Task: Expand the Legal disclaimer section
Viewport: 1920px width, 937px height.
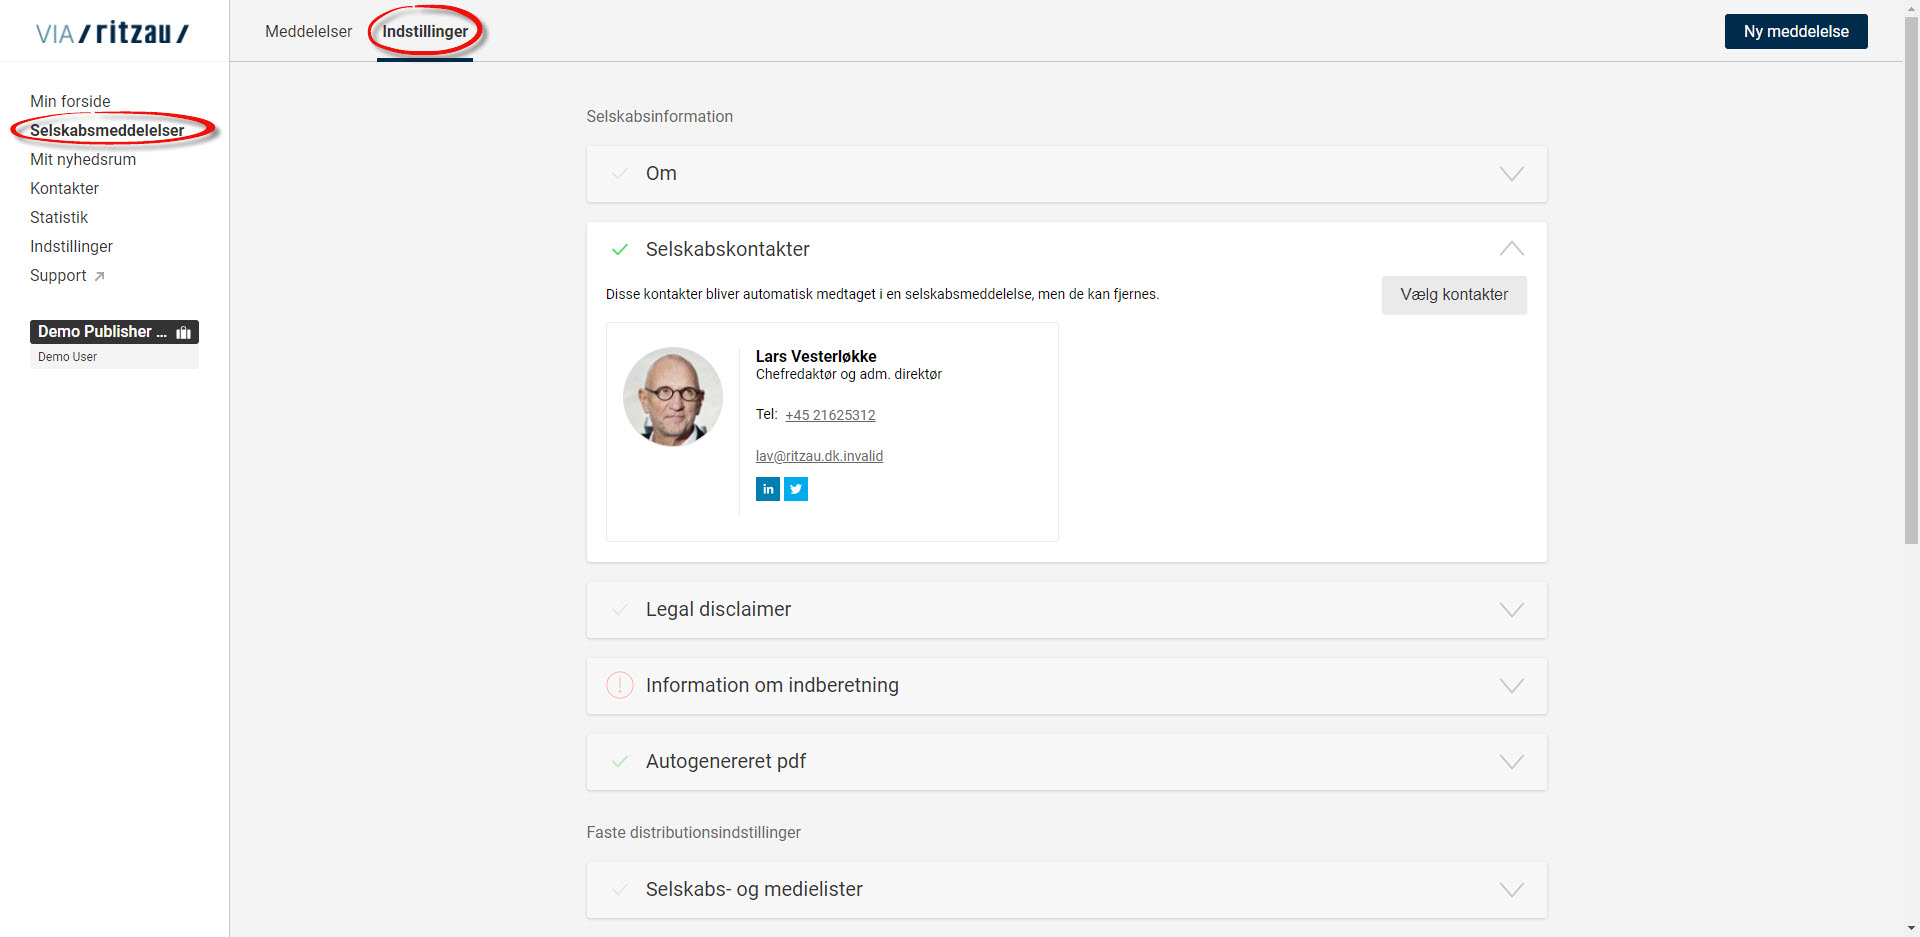Action: 1511,610
